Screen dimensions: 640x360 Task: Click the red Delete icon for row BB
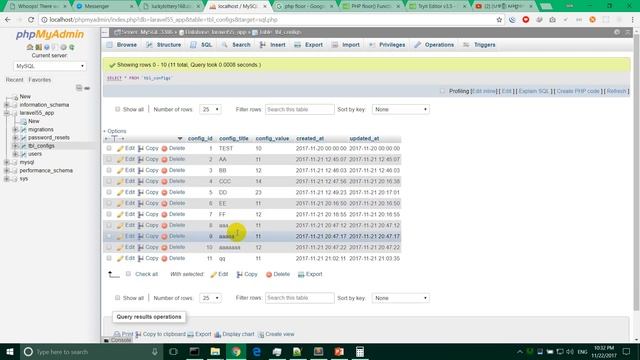tap(164, 171)
